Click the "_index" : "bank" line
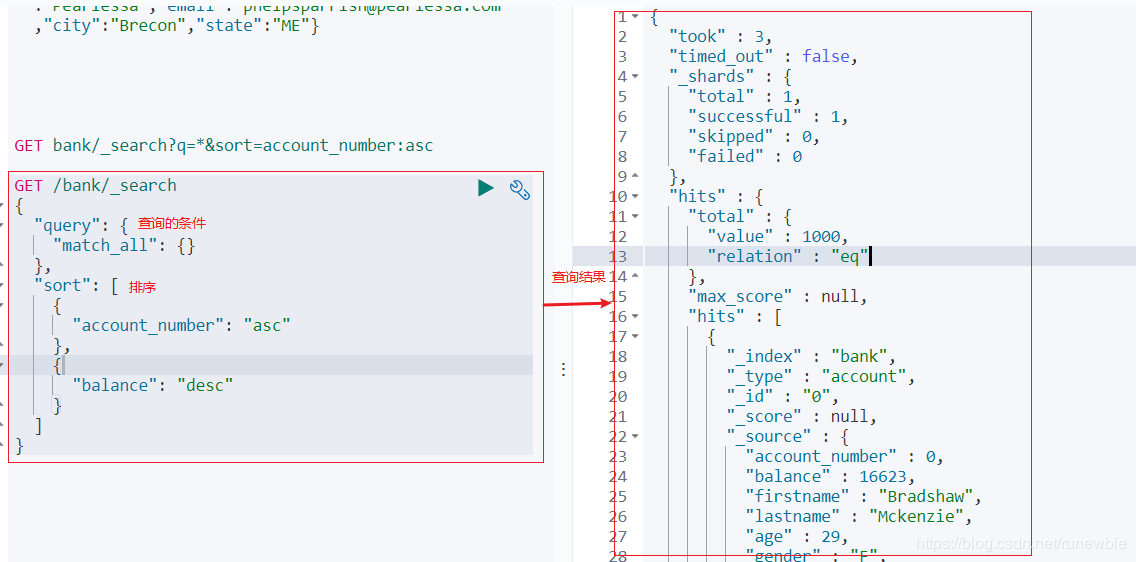The image size is (1136, 562). pyautogui.click(x=811, y=356)
